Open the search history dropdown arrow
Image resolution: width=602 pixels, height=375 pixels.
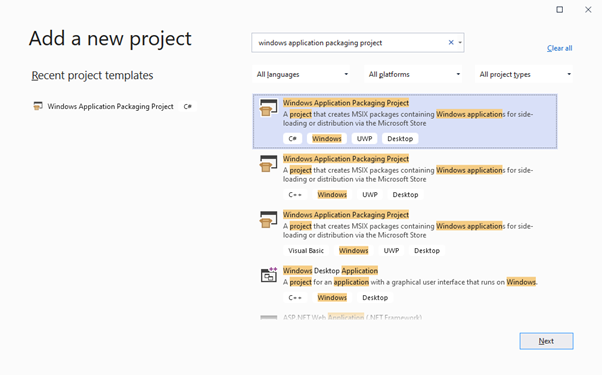click(460, 43)
